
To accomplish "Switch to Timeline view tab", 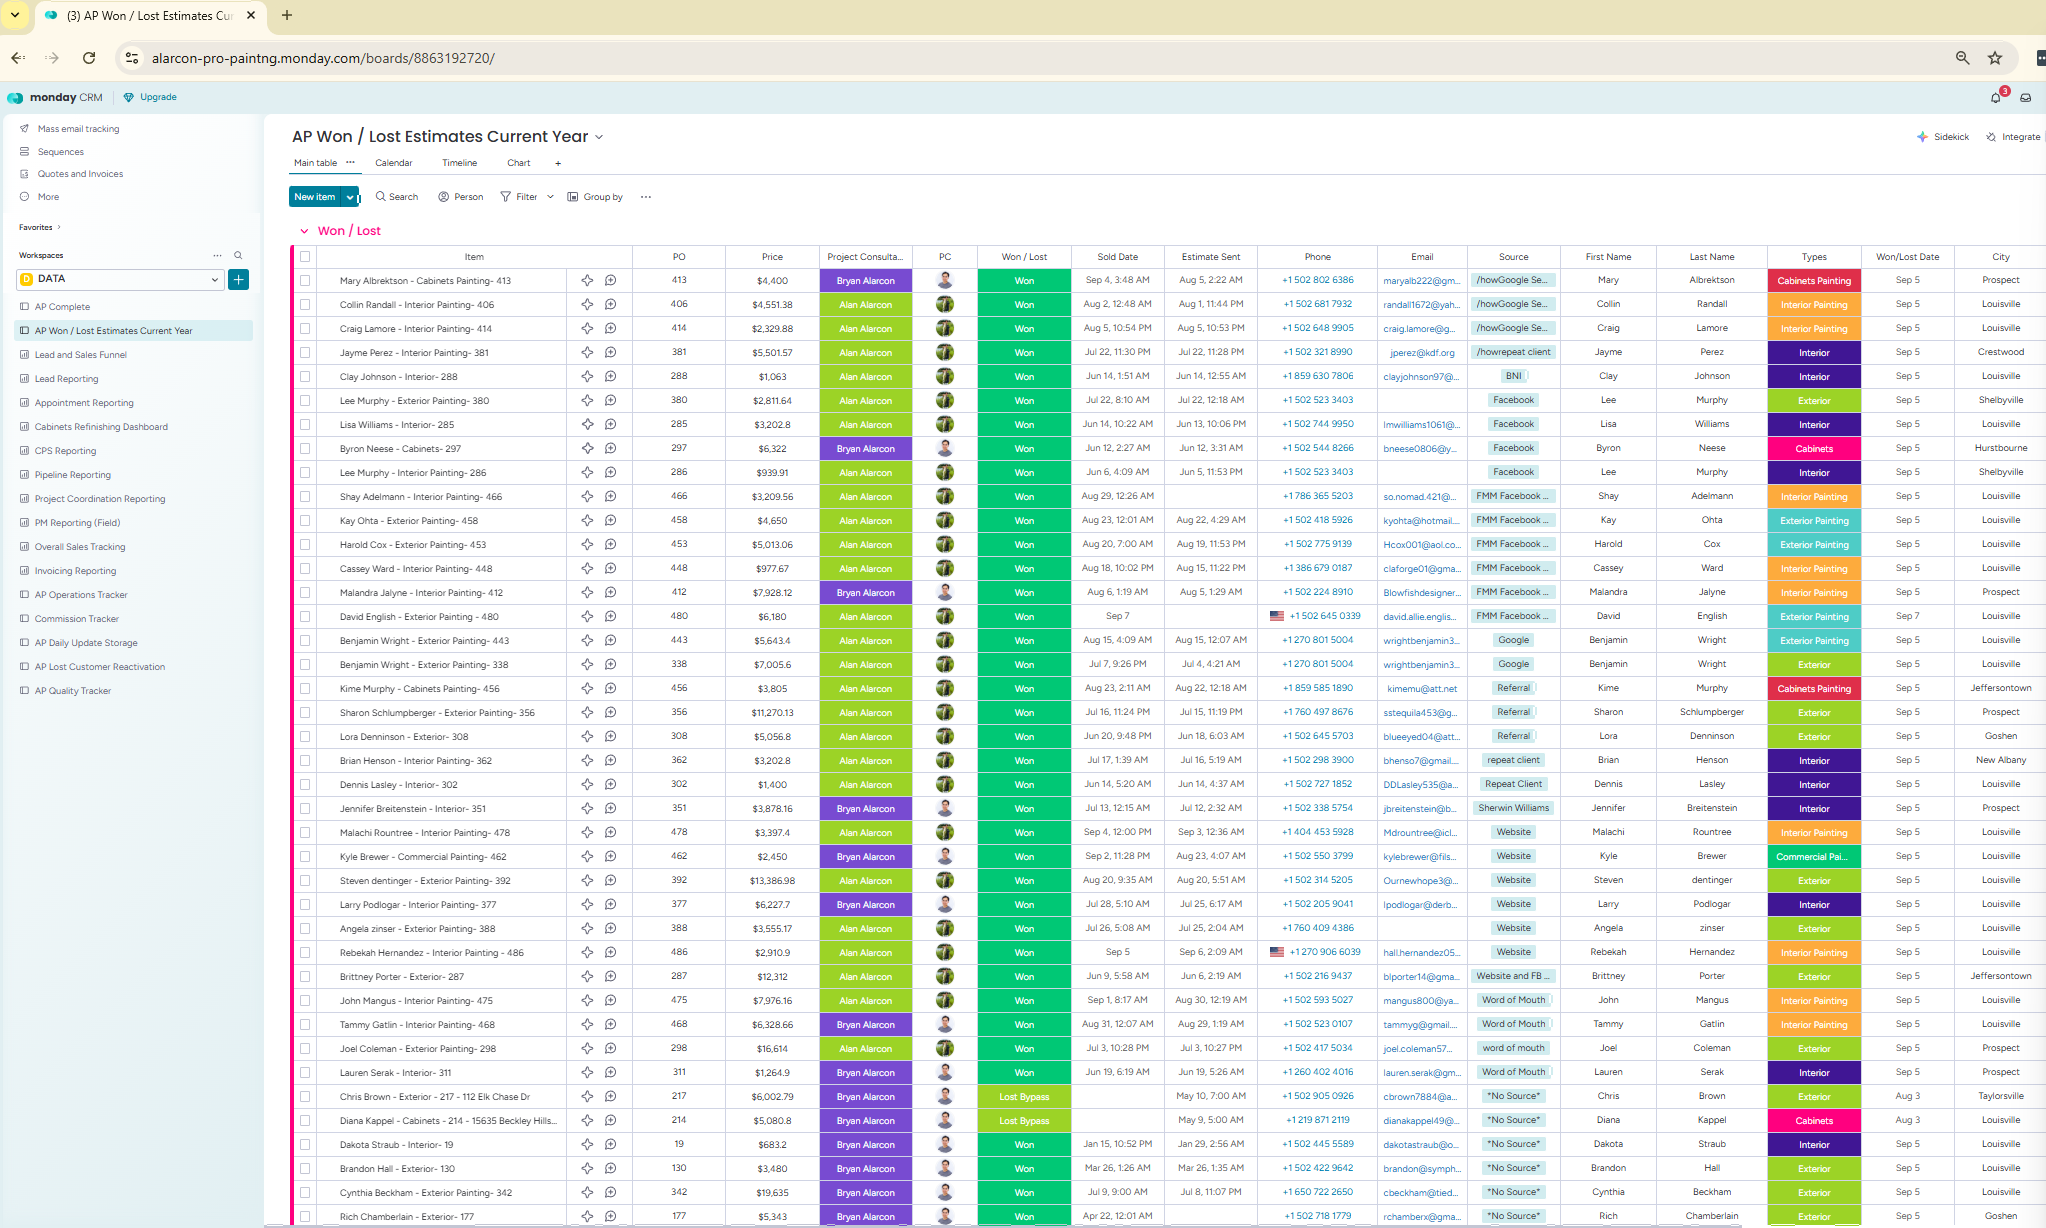I will coord(460,163).
